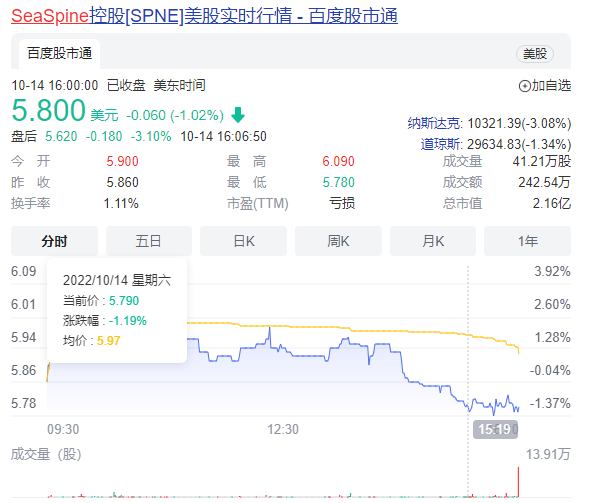Click the 15:19 time marker label

click(x=496, y=429)
